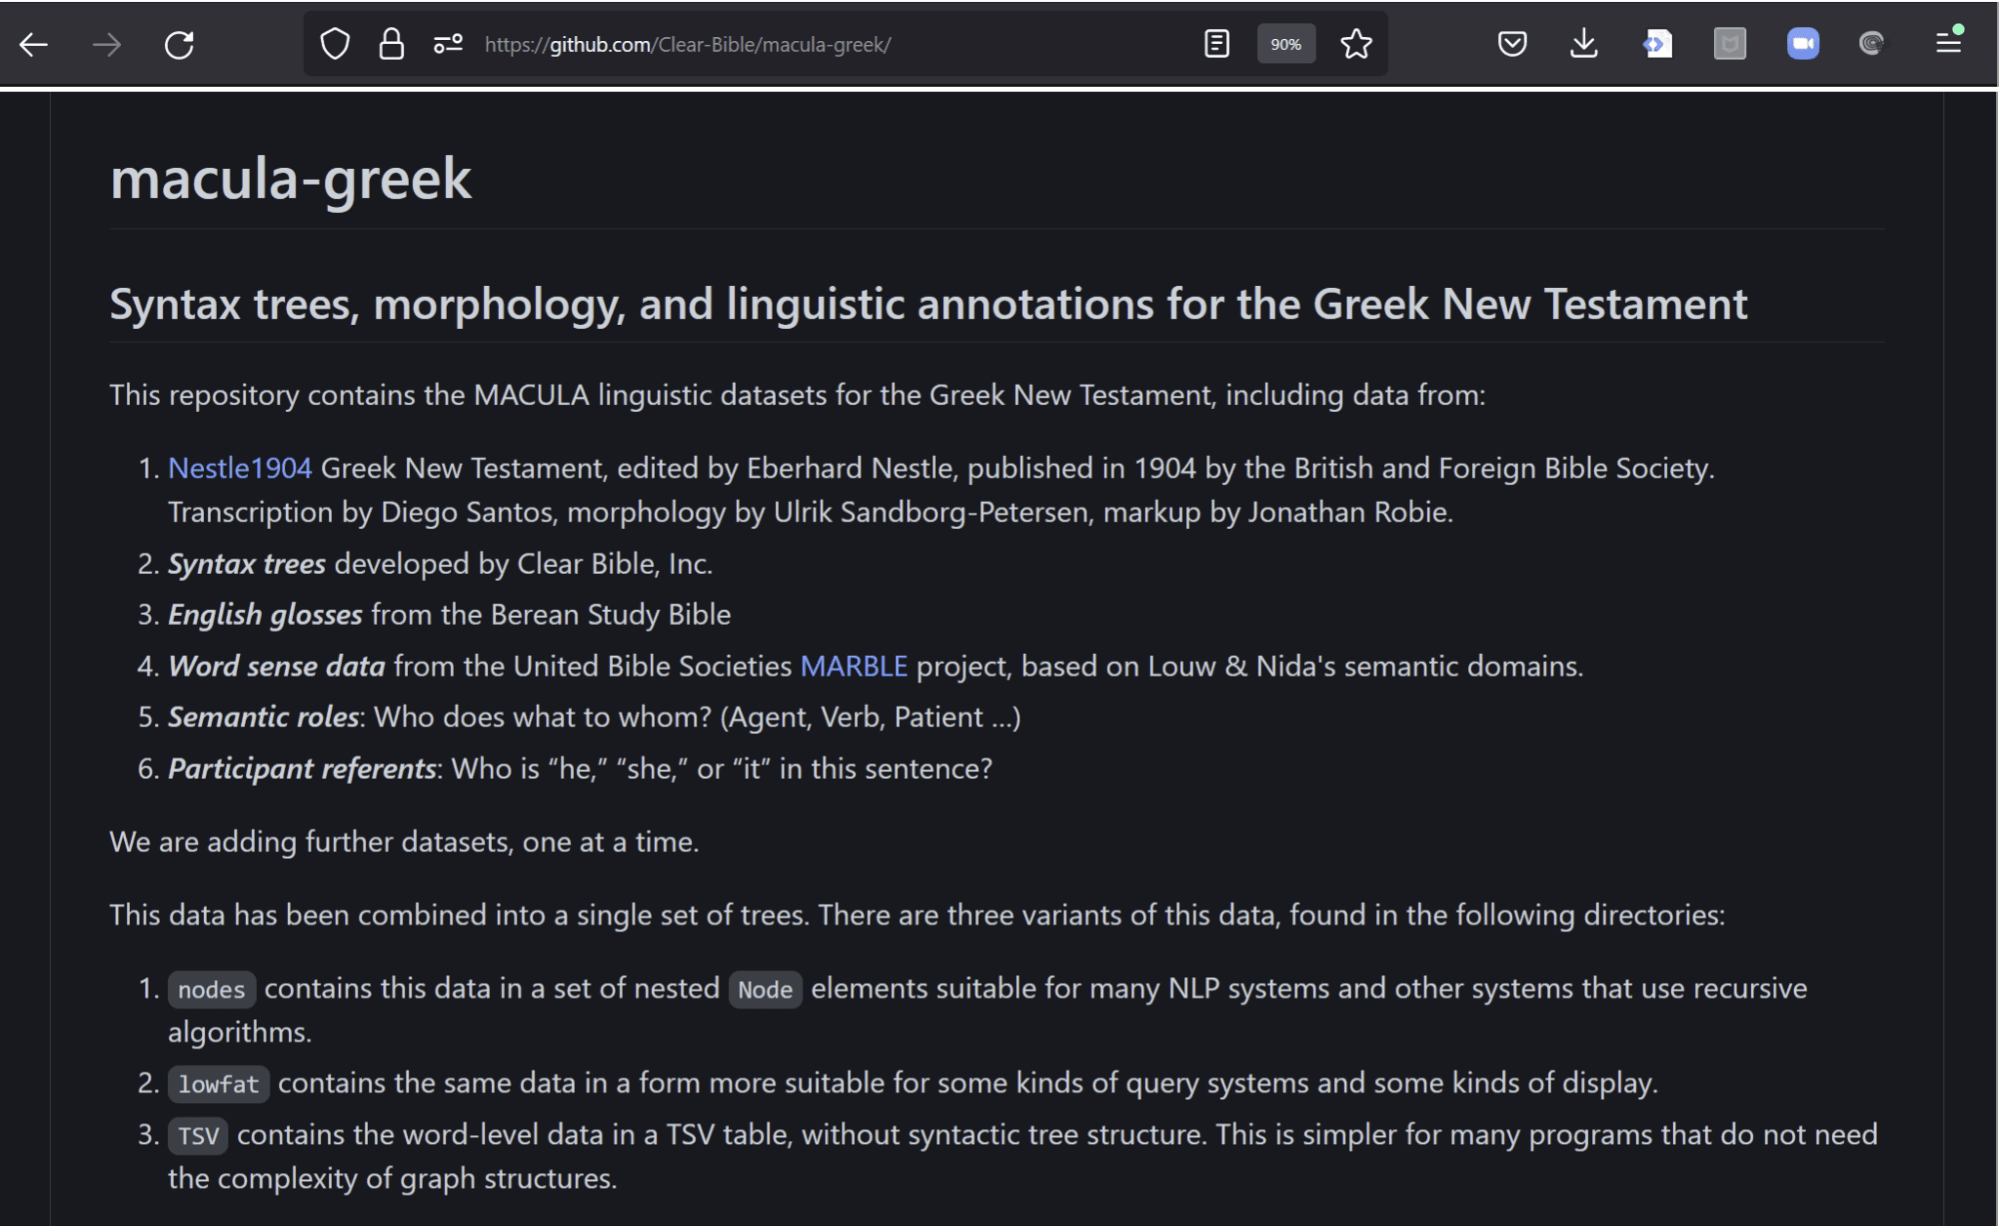
Task: Toggle tracking protection via the shield
Action: click(x=334, y=43)
